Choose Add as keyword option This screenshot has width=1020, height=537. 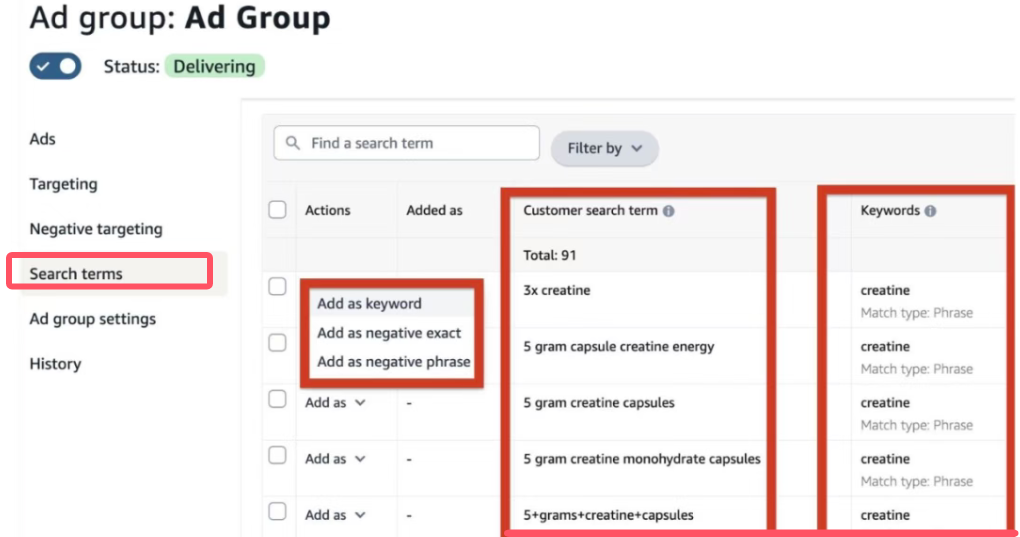(x=369, y=304)
